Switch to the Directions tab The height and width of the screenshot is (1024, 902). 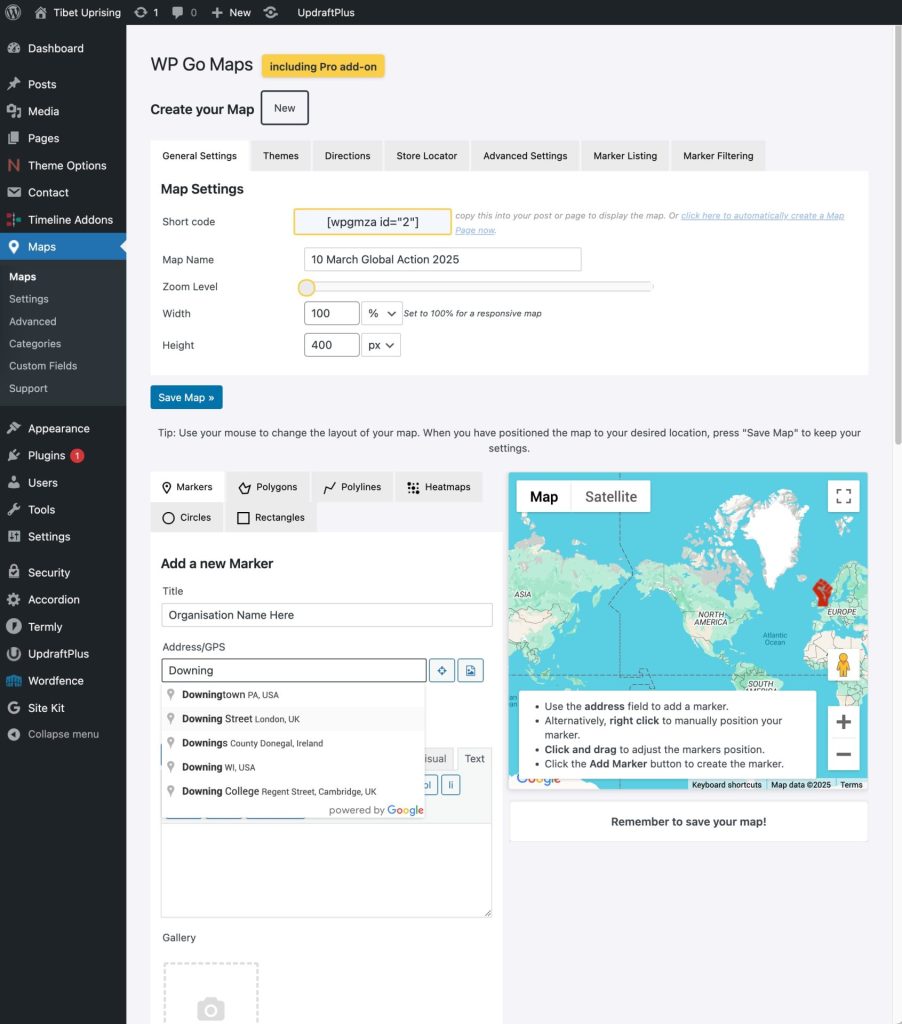(347, 156)
